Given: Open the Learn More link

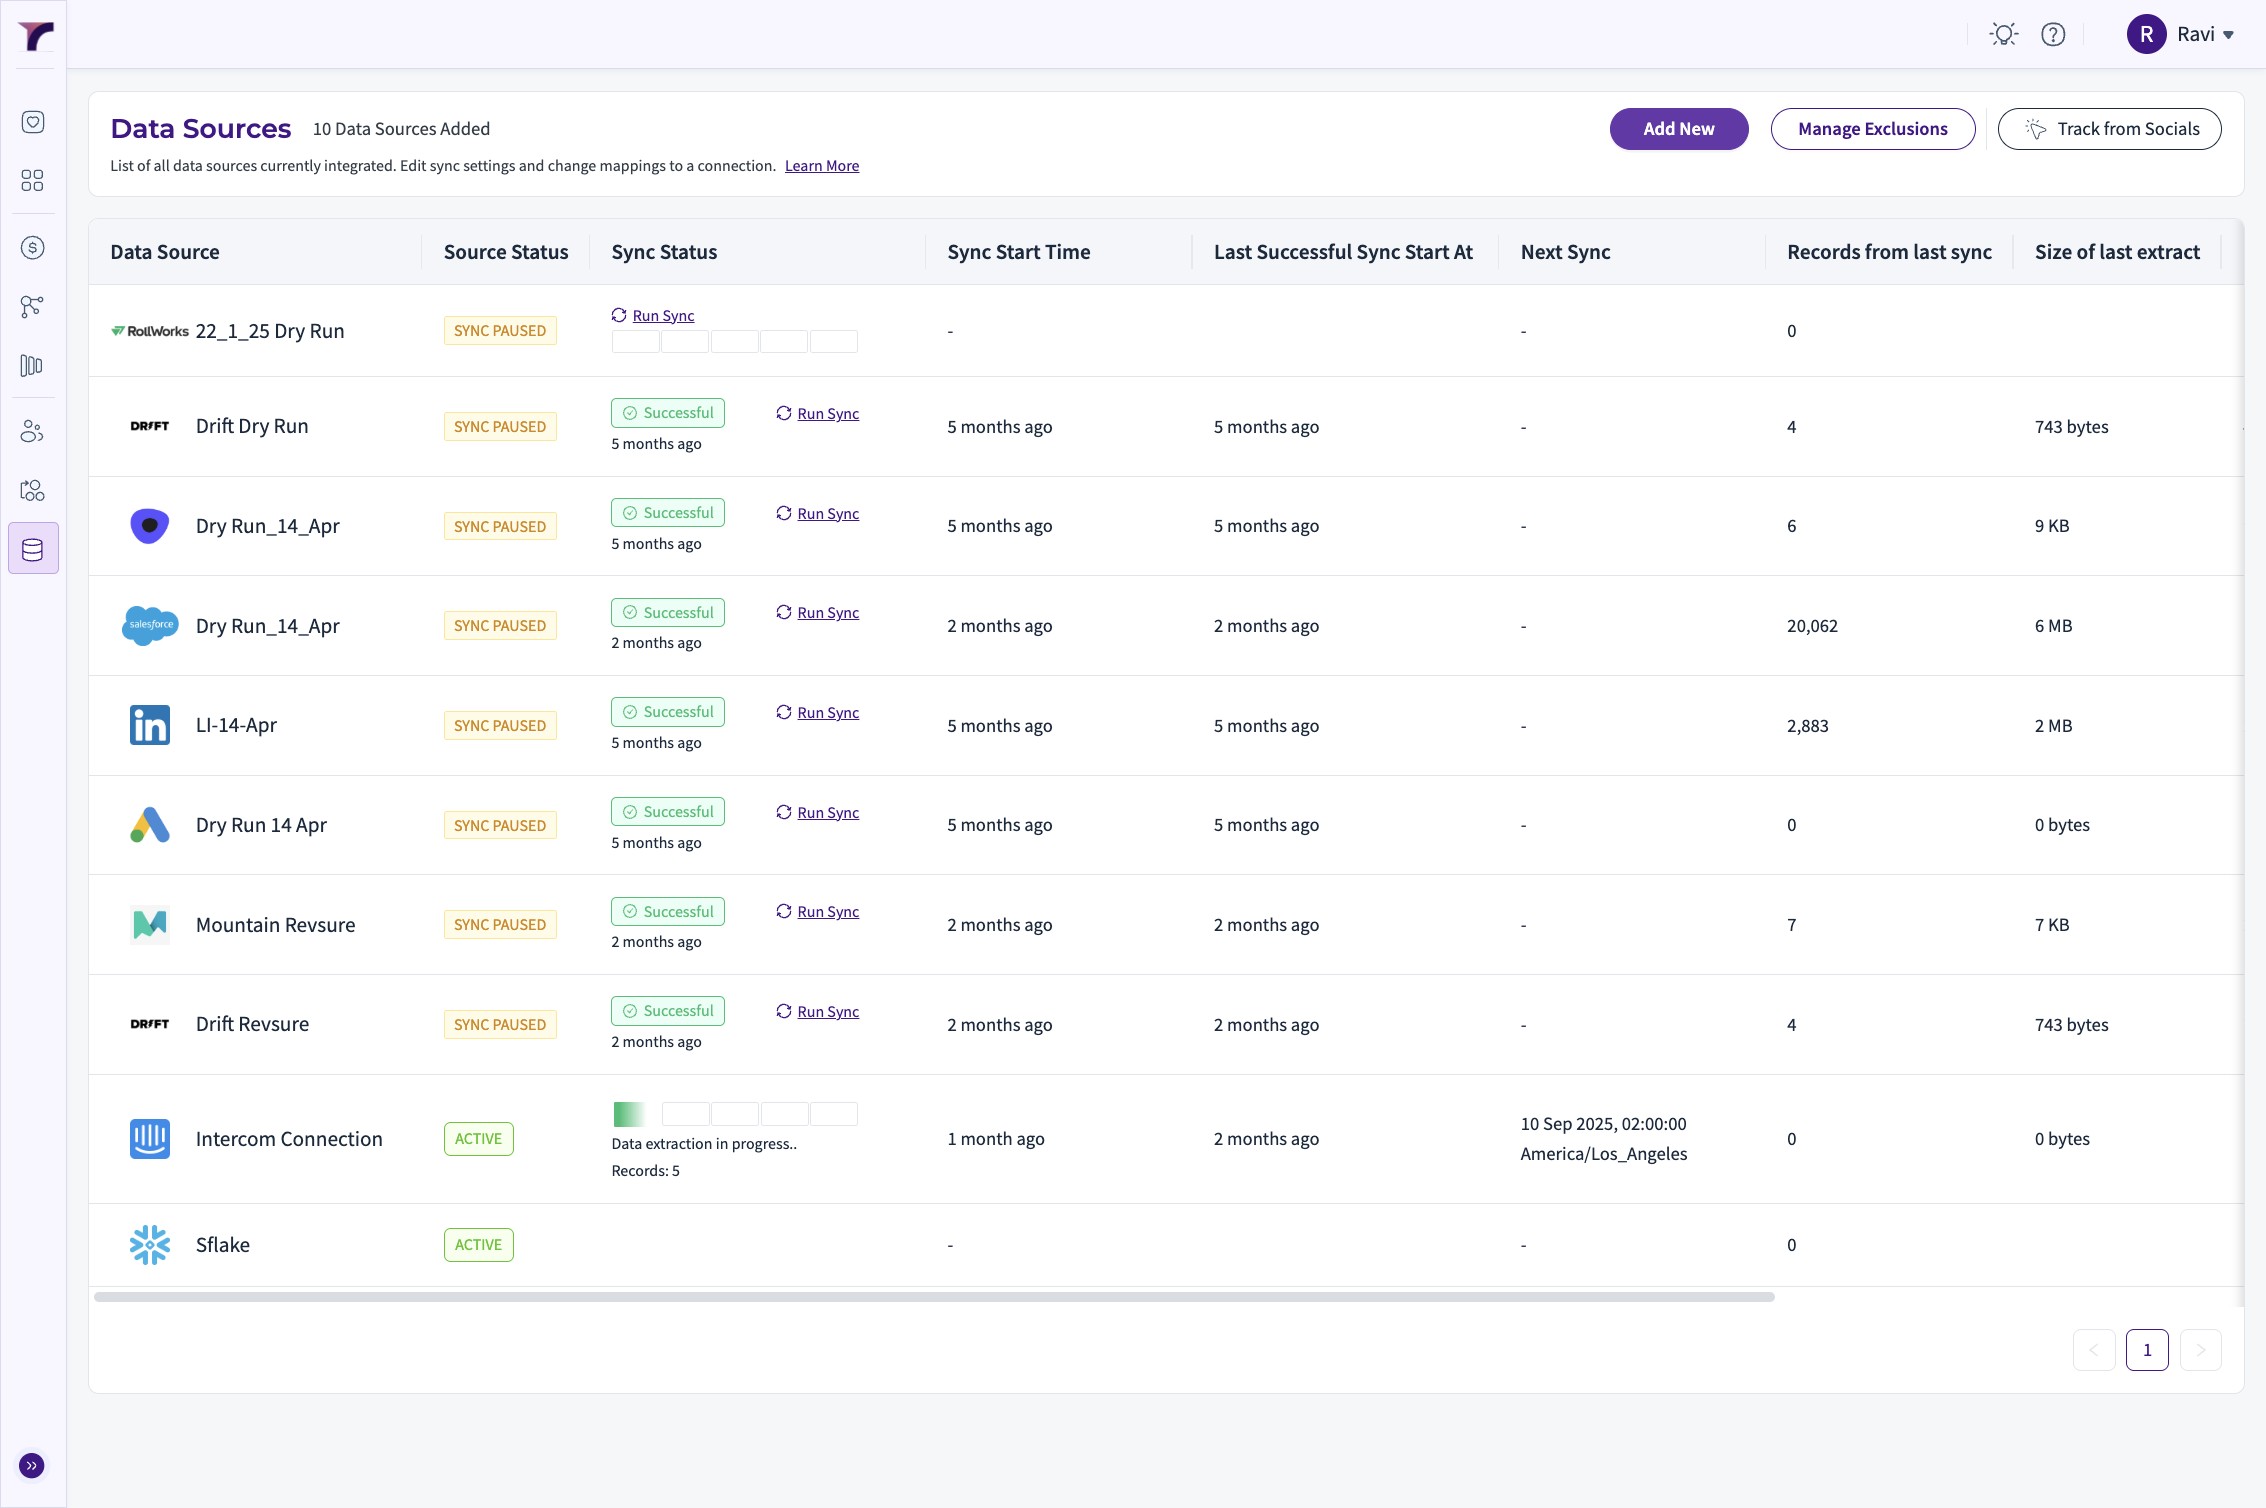Looking at the screenshot, I should [x=821, y=166].
